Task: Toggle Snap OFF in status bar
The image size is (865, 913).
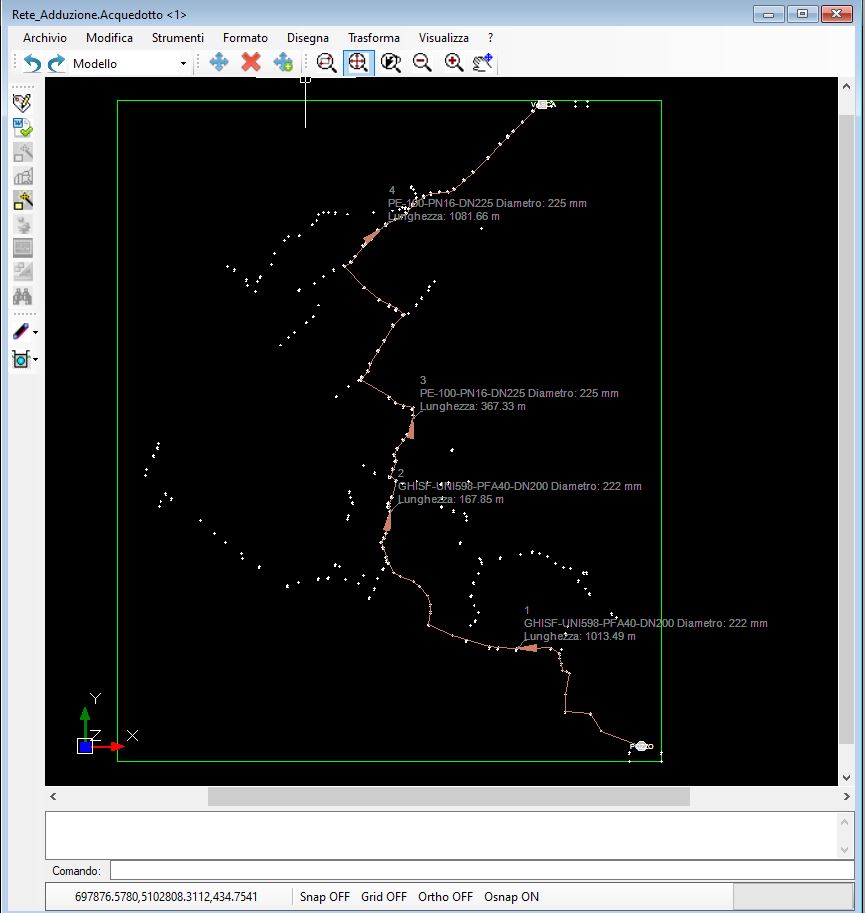Action: click(x=324, y=897)
